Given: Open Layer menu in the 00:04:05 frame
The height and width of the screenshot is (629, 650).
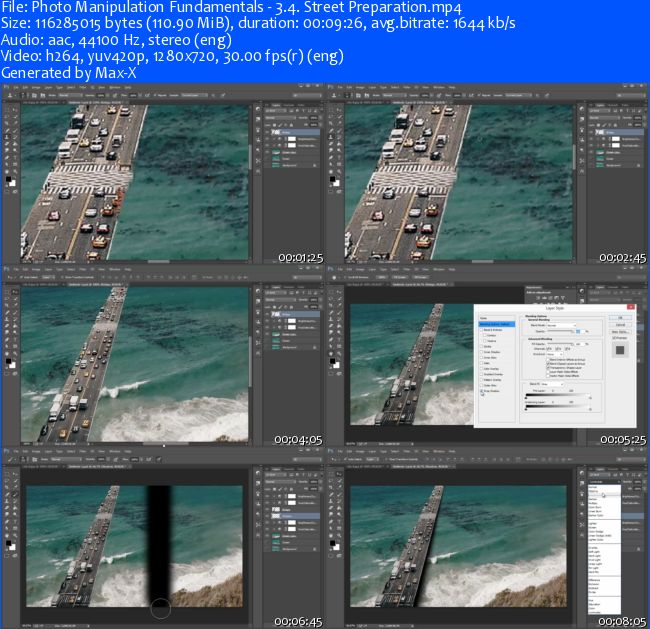Looking at the screenshot, I should pos(48,270).
